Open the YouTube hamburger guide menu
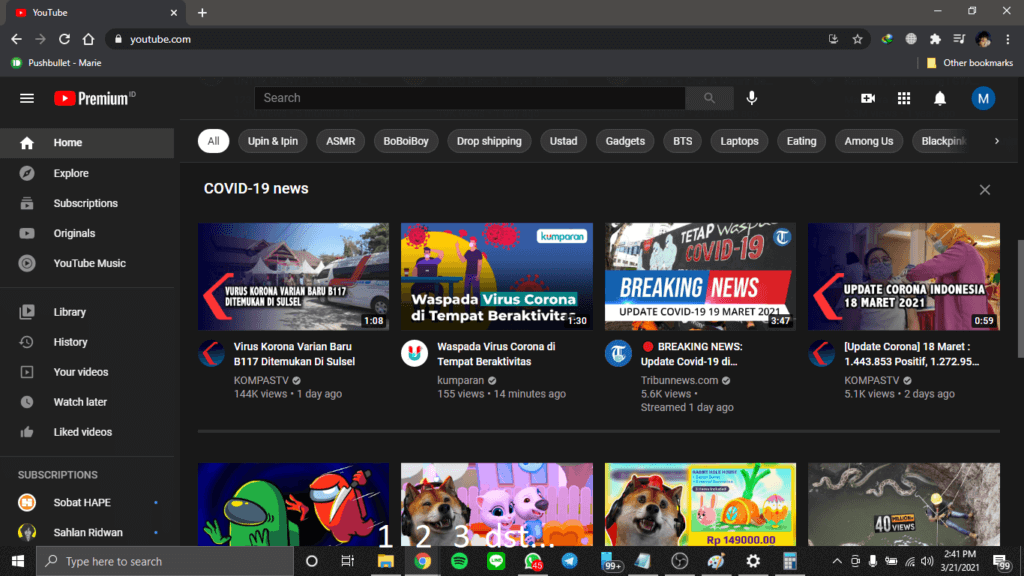The height and width of the screenshot is (576, 1024). 27,99
